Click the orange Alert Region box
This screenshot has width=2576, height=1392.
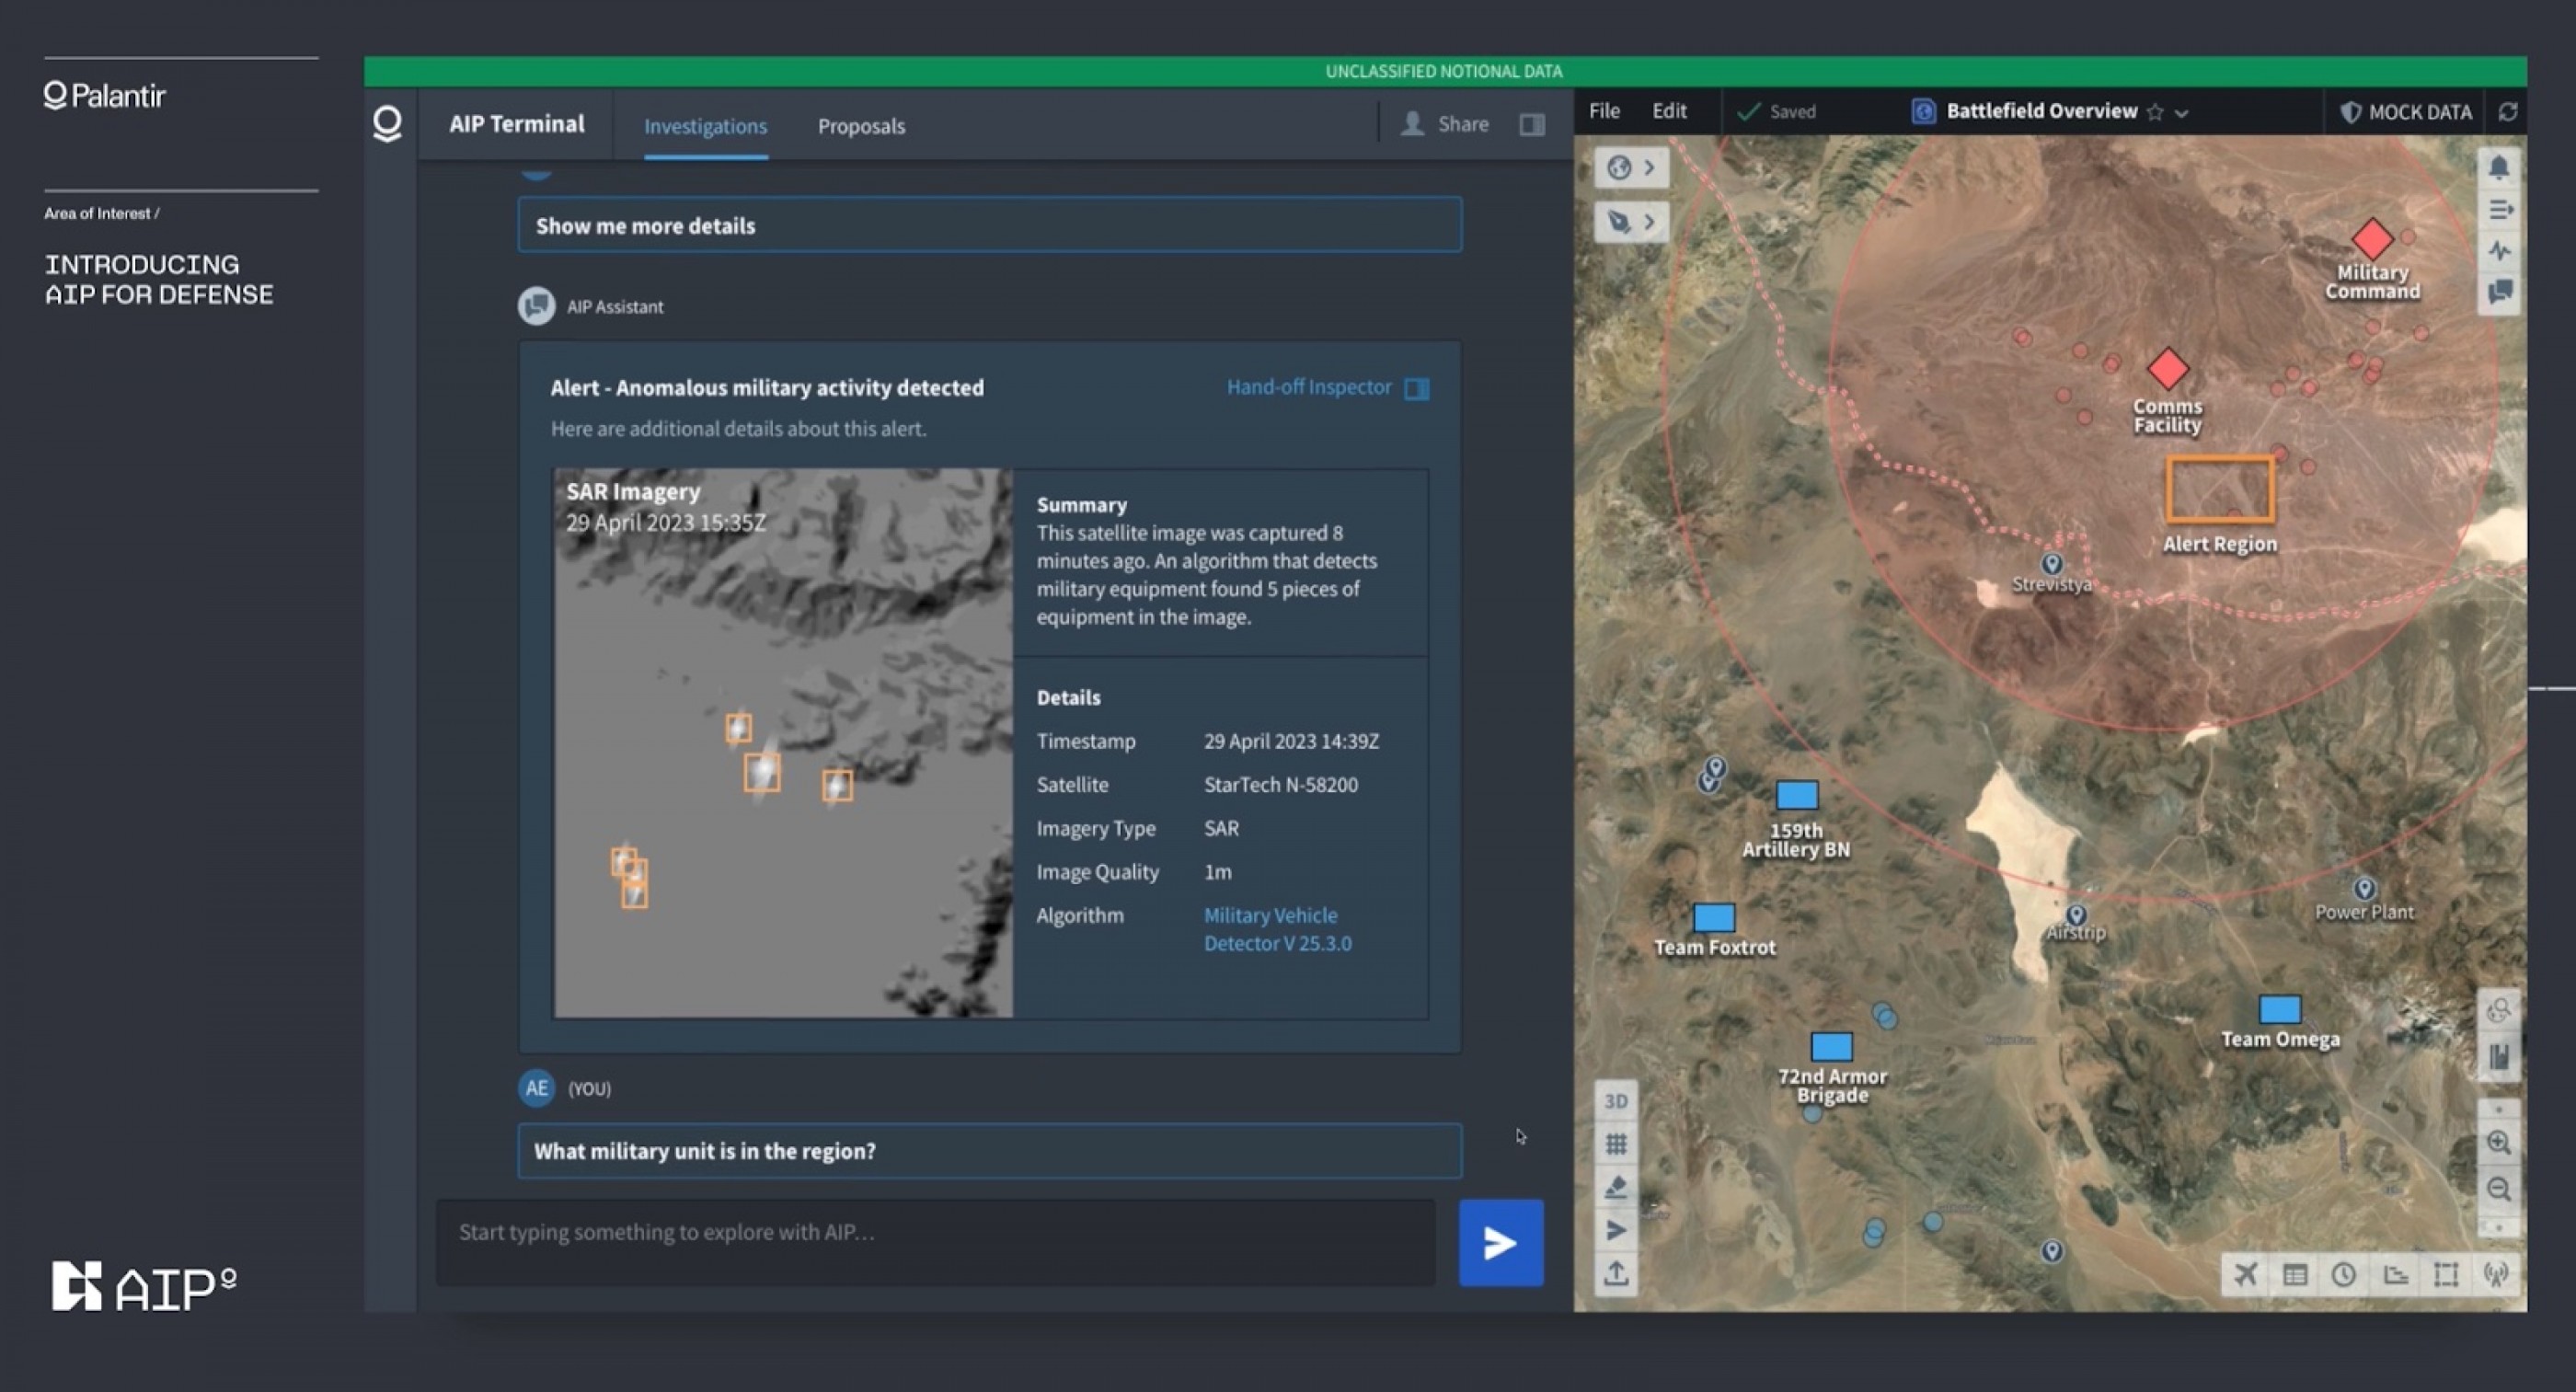[2219, 490]
